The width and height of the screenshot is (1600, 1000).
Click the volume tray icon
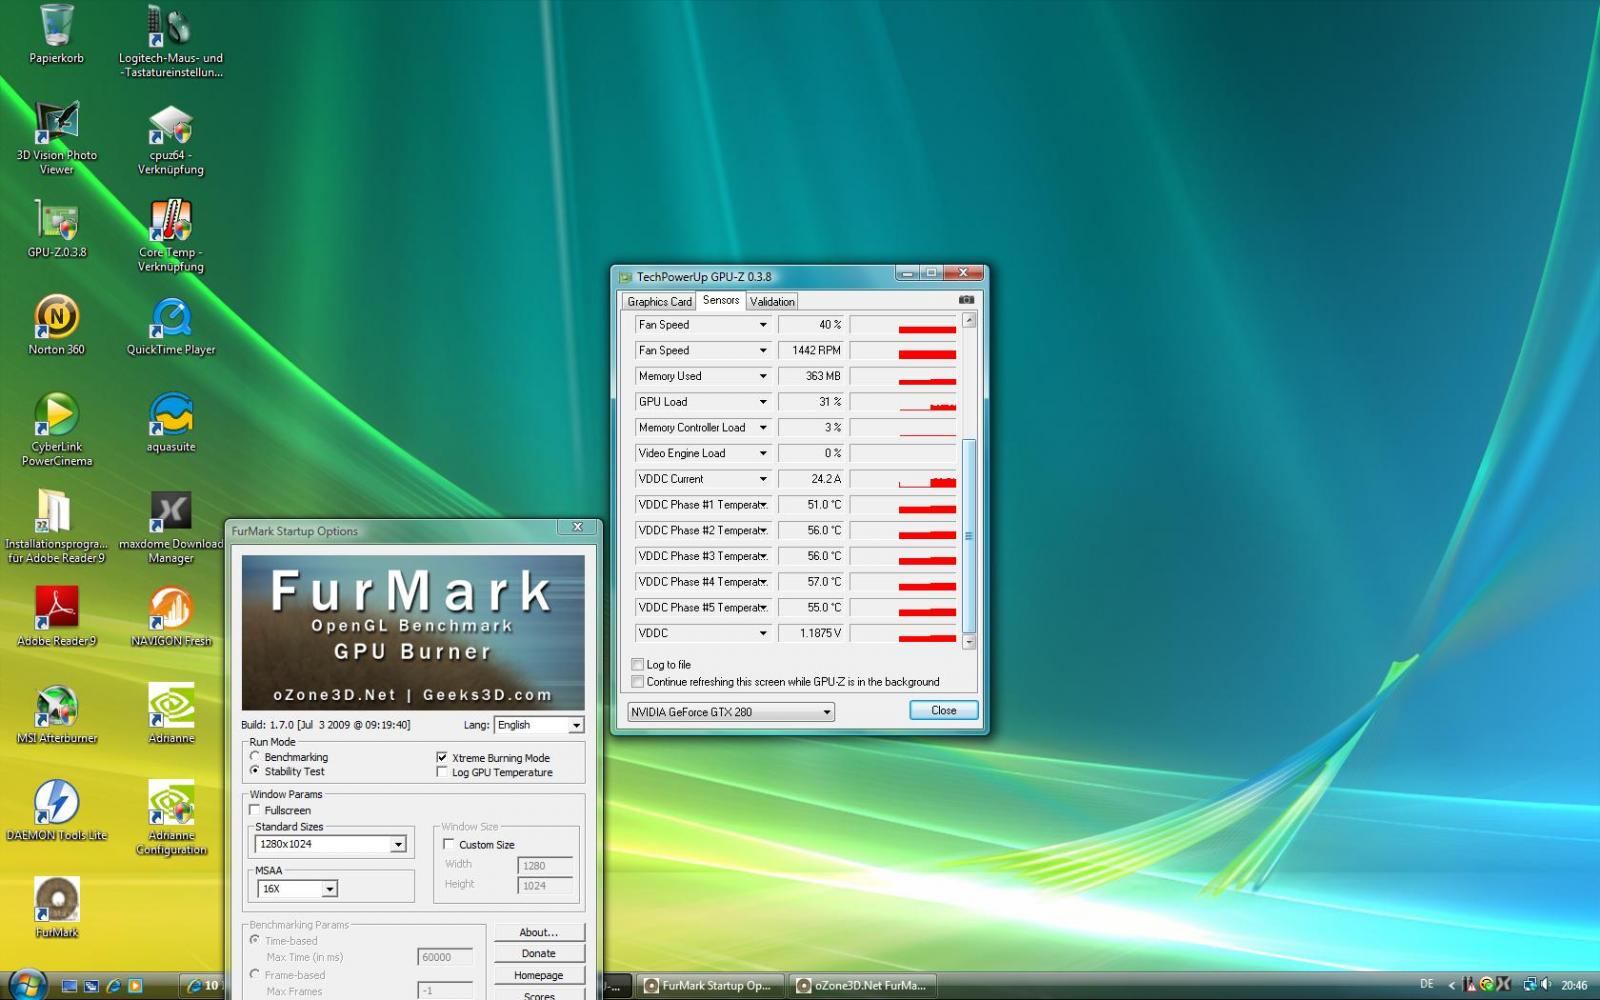pyautogui.click(x=1546, y=985)
